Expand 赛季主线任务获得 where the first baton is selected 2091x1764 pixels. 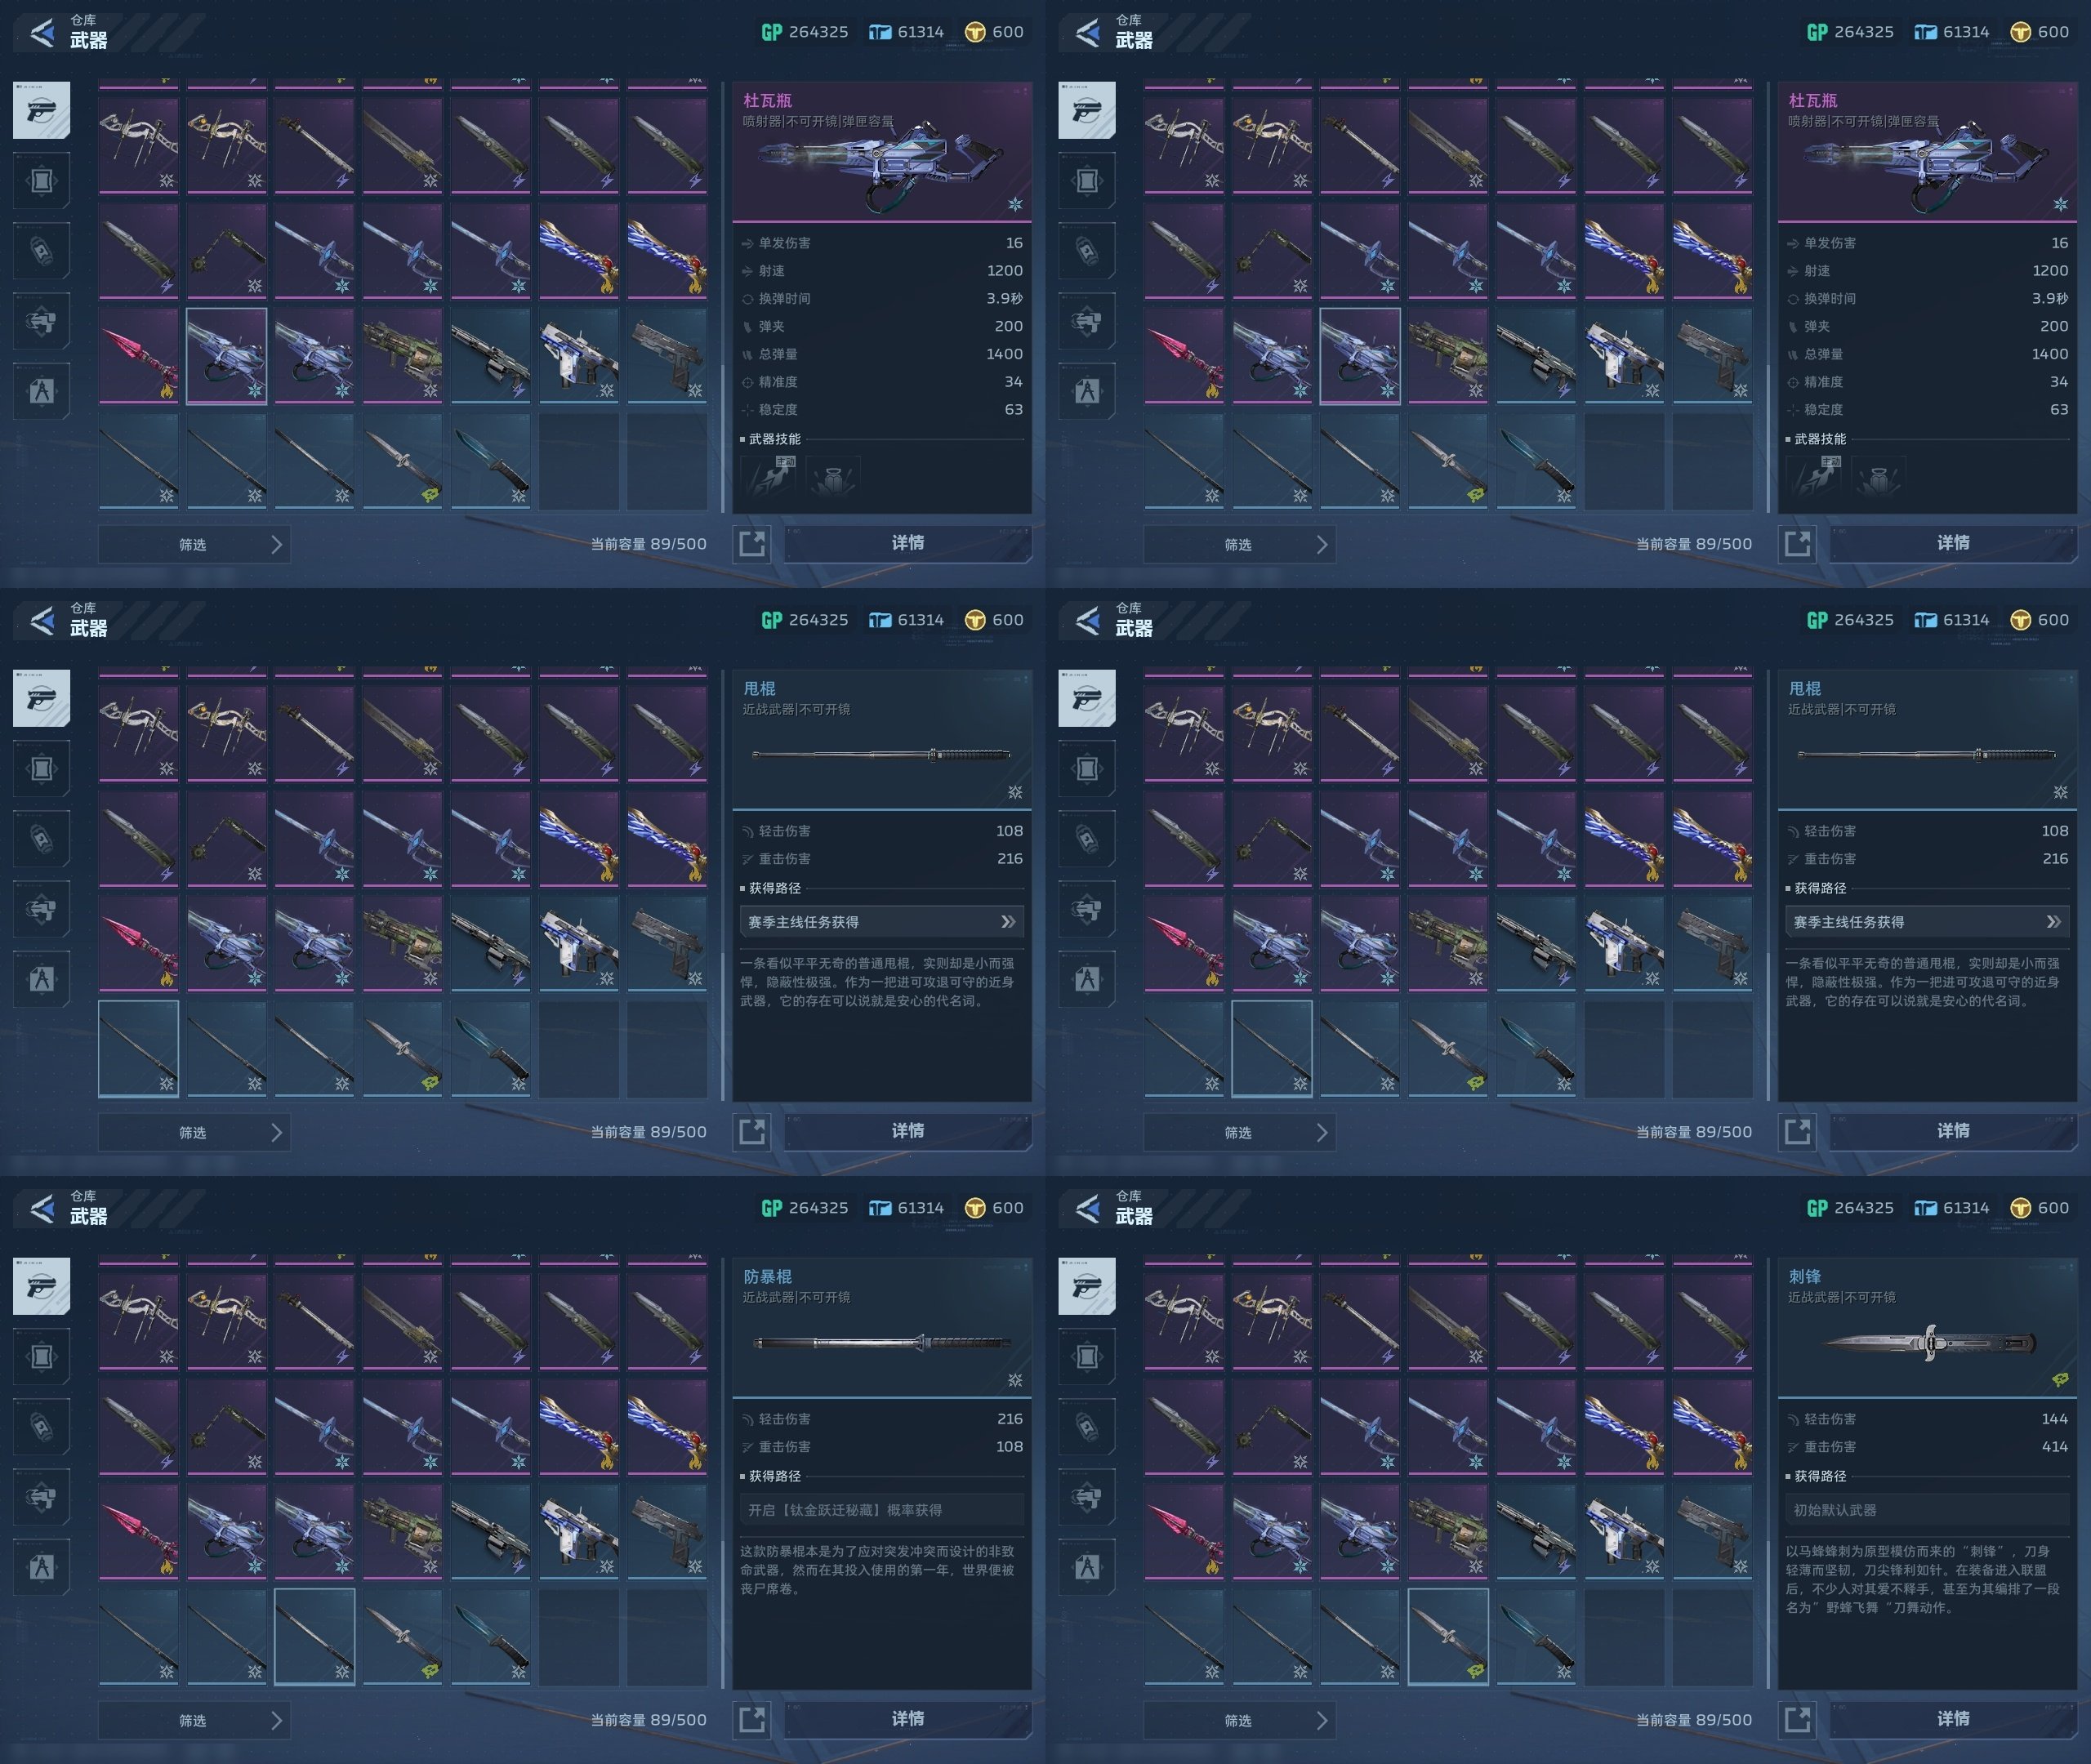(881, 922)
